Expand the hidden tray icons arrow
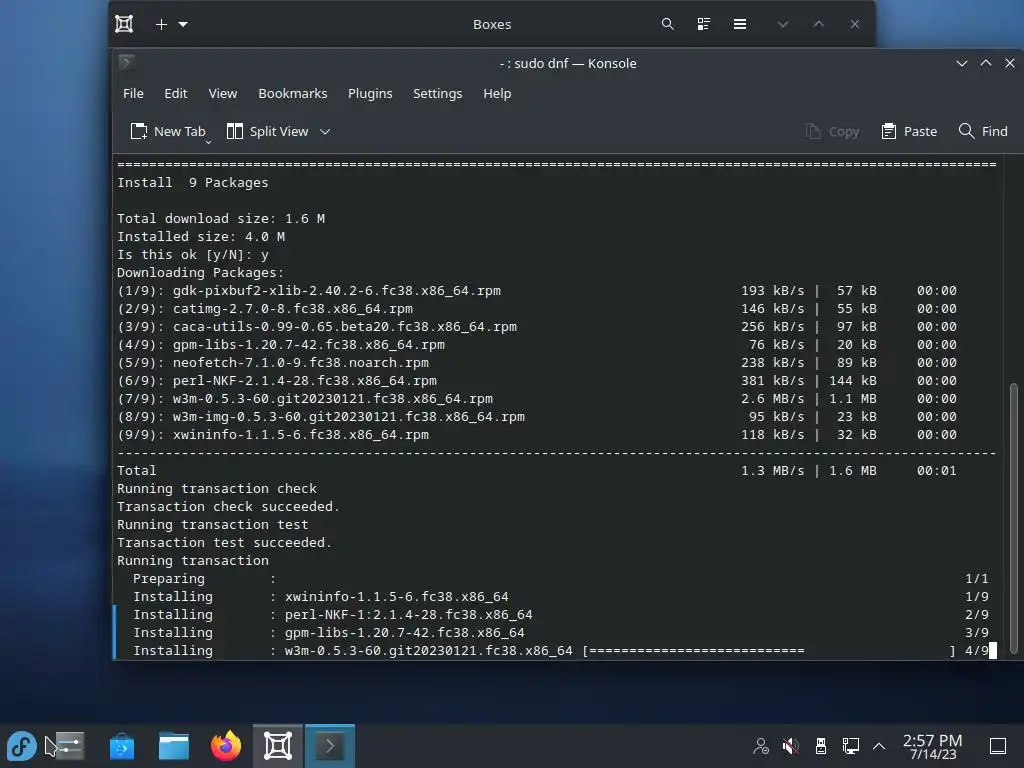This screenshot has height=768, width=1024. [879, 746]
